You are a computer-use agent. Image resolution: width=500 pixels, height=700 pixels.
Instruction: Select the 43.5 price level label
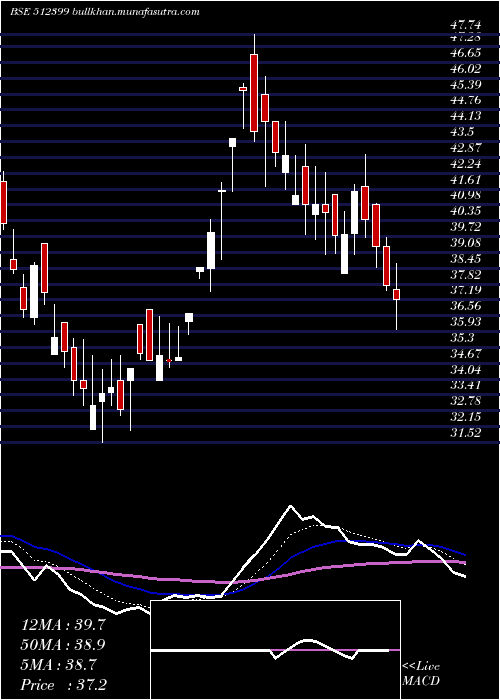(462, 132)
